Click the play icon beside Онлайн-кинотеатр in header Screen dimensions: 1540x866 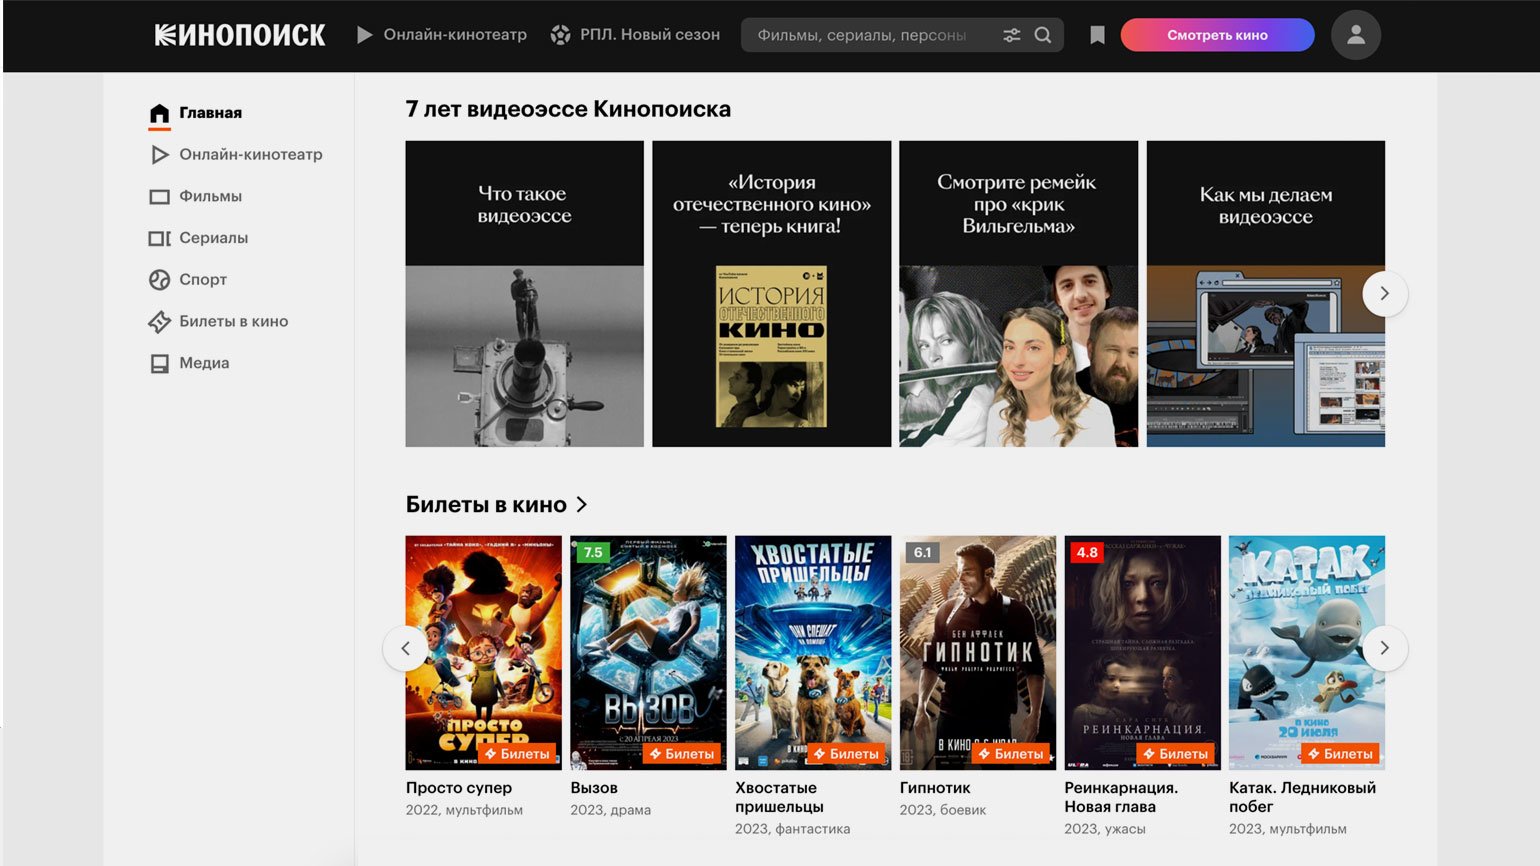tap(365, 35)
